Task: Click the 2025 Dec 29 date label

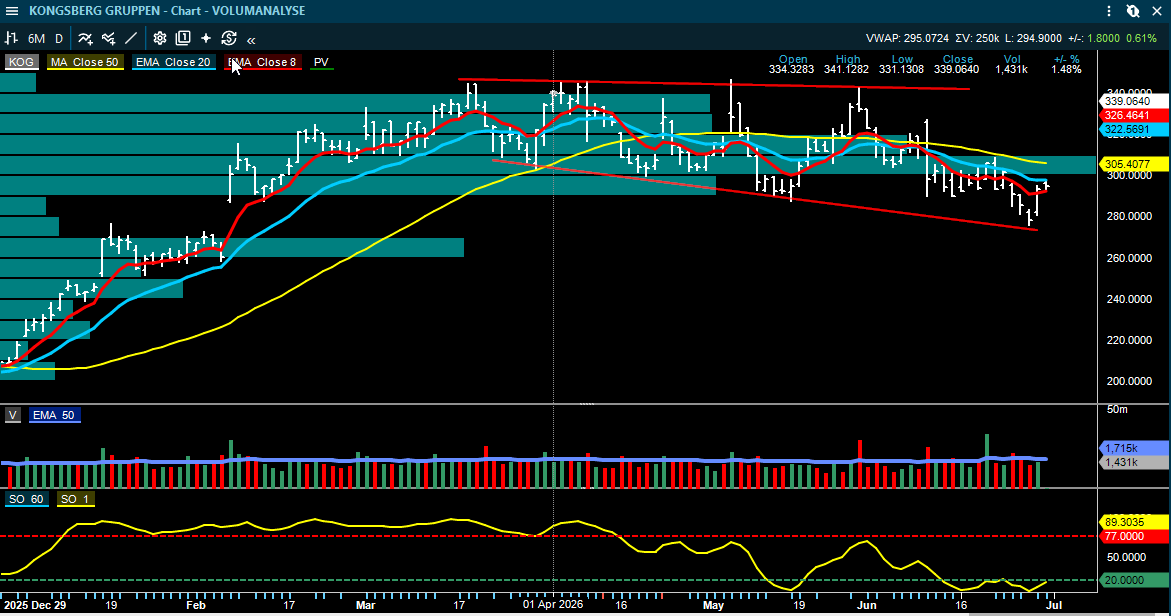Action: [x=34, y=605]
